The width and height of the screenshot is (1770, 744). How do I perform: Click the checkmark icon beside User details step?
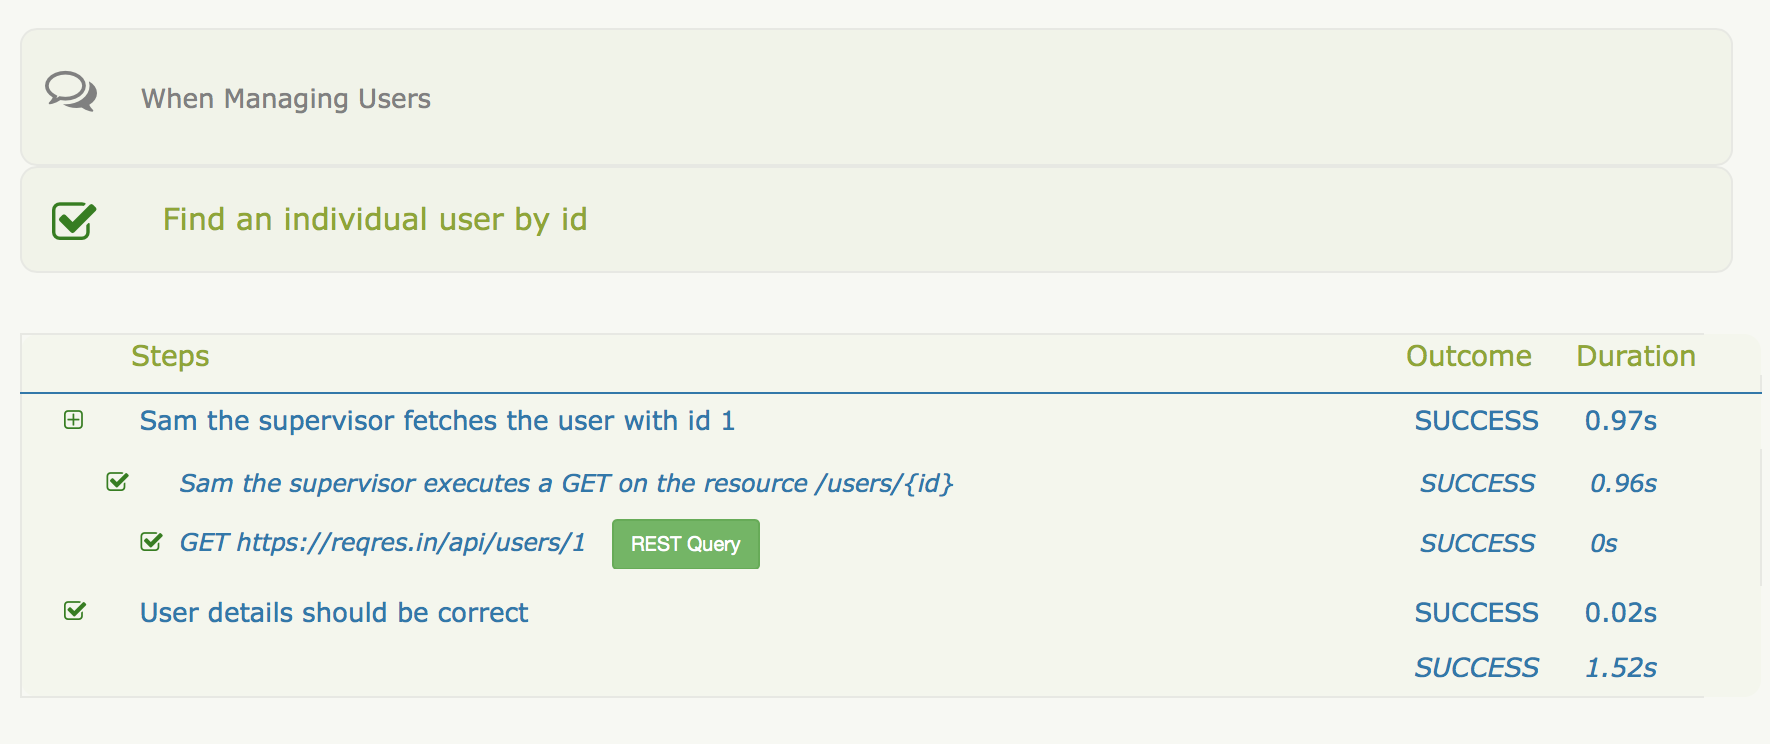coord(75,611)
